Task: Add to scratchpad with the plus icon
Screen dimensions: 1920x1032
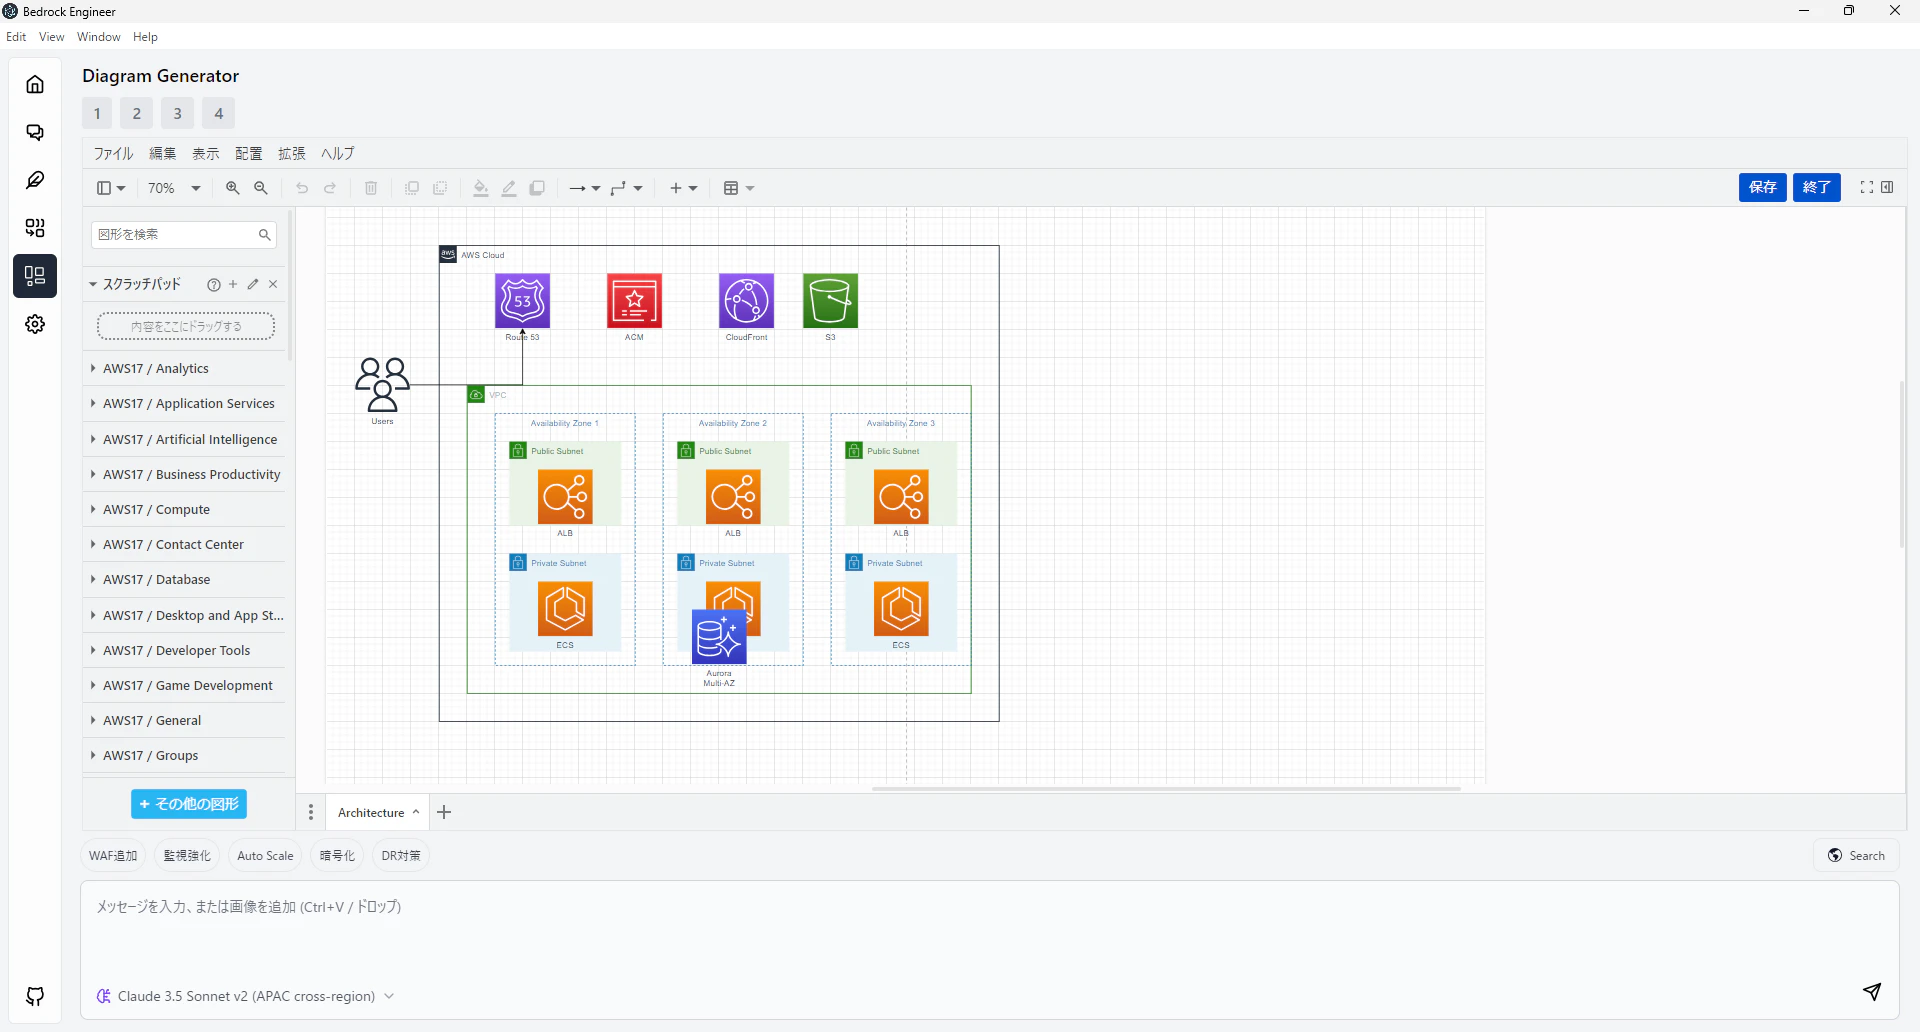Action: point(233,284)
